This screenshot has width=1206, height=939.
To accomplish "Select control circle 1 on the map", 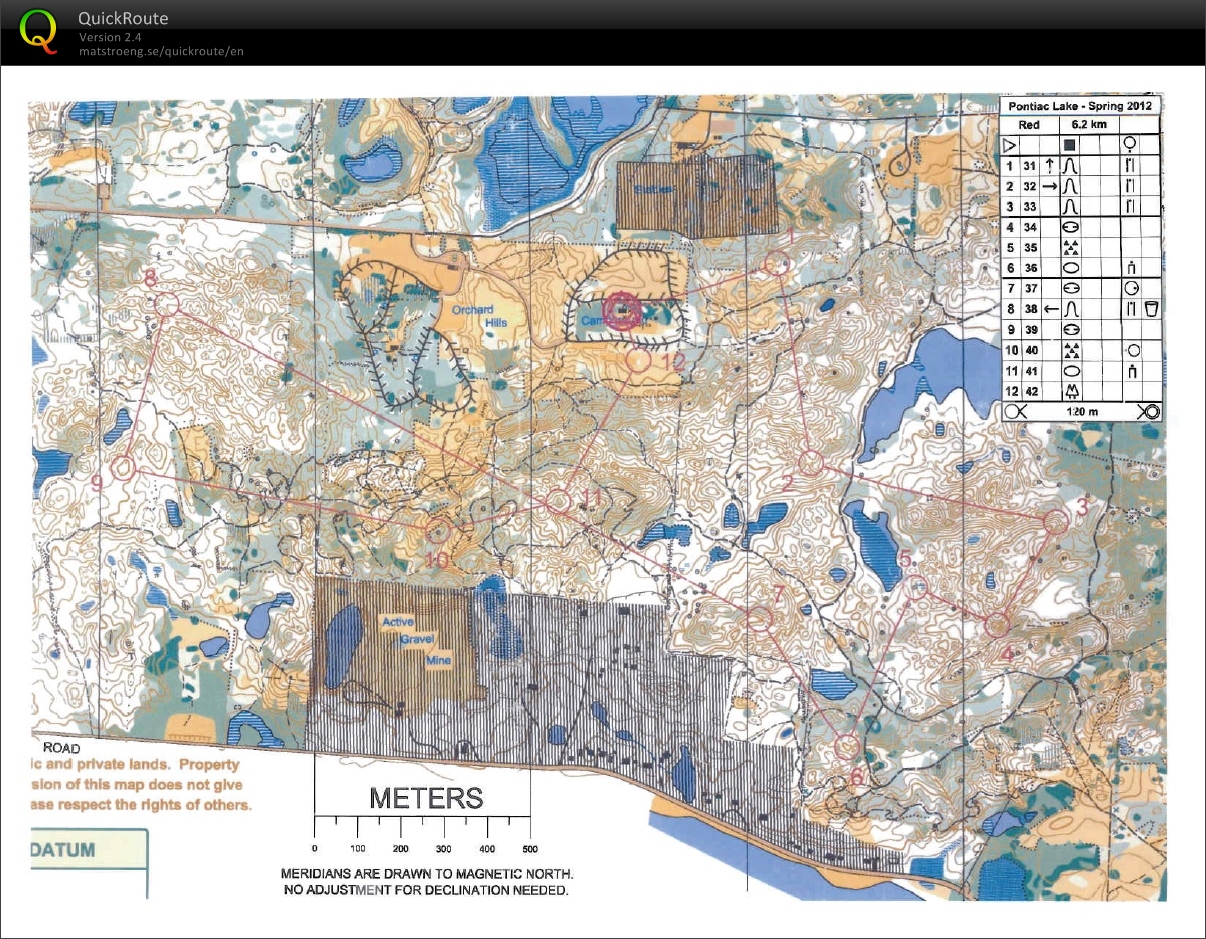I will [x=776, y=264].
